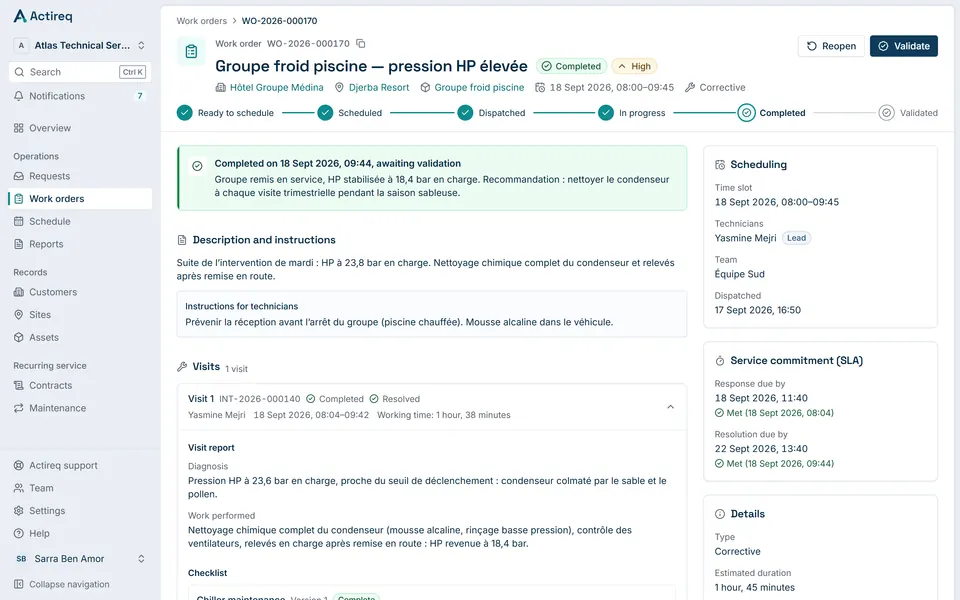Click the Ready to schedule step marker
Image resolution: width=960 pixels, height=600 pixels.
[184, 113]
